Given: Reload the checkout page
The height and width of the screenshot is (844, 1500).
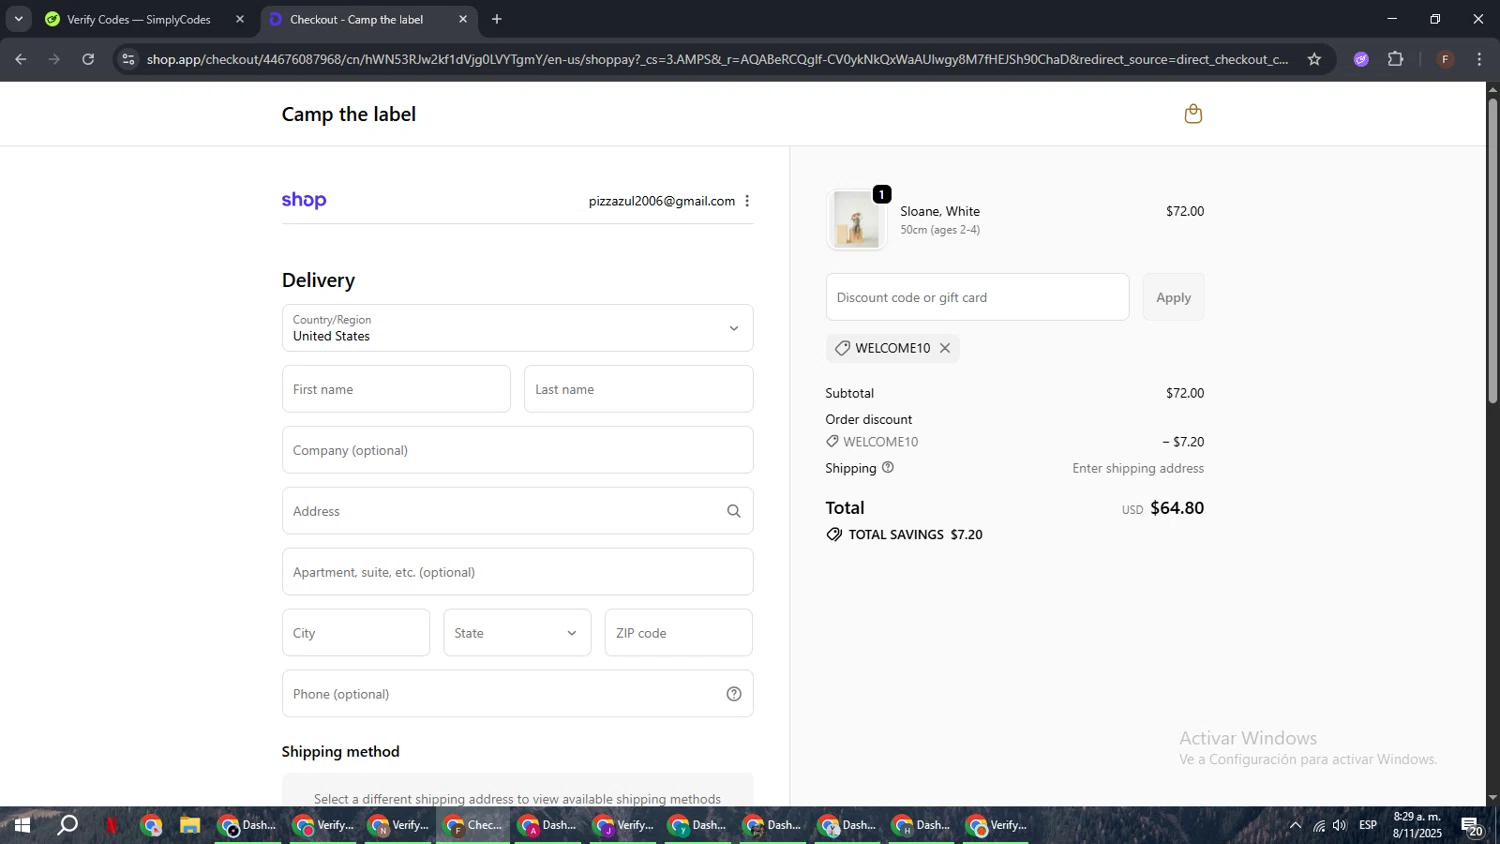Looking at the screenshot, I should (x=88, y=59).
